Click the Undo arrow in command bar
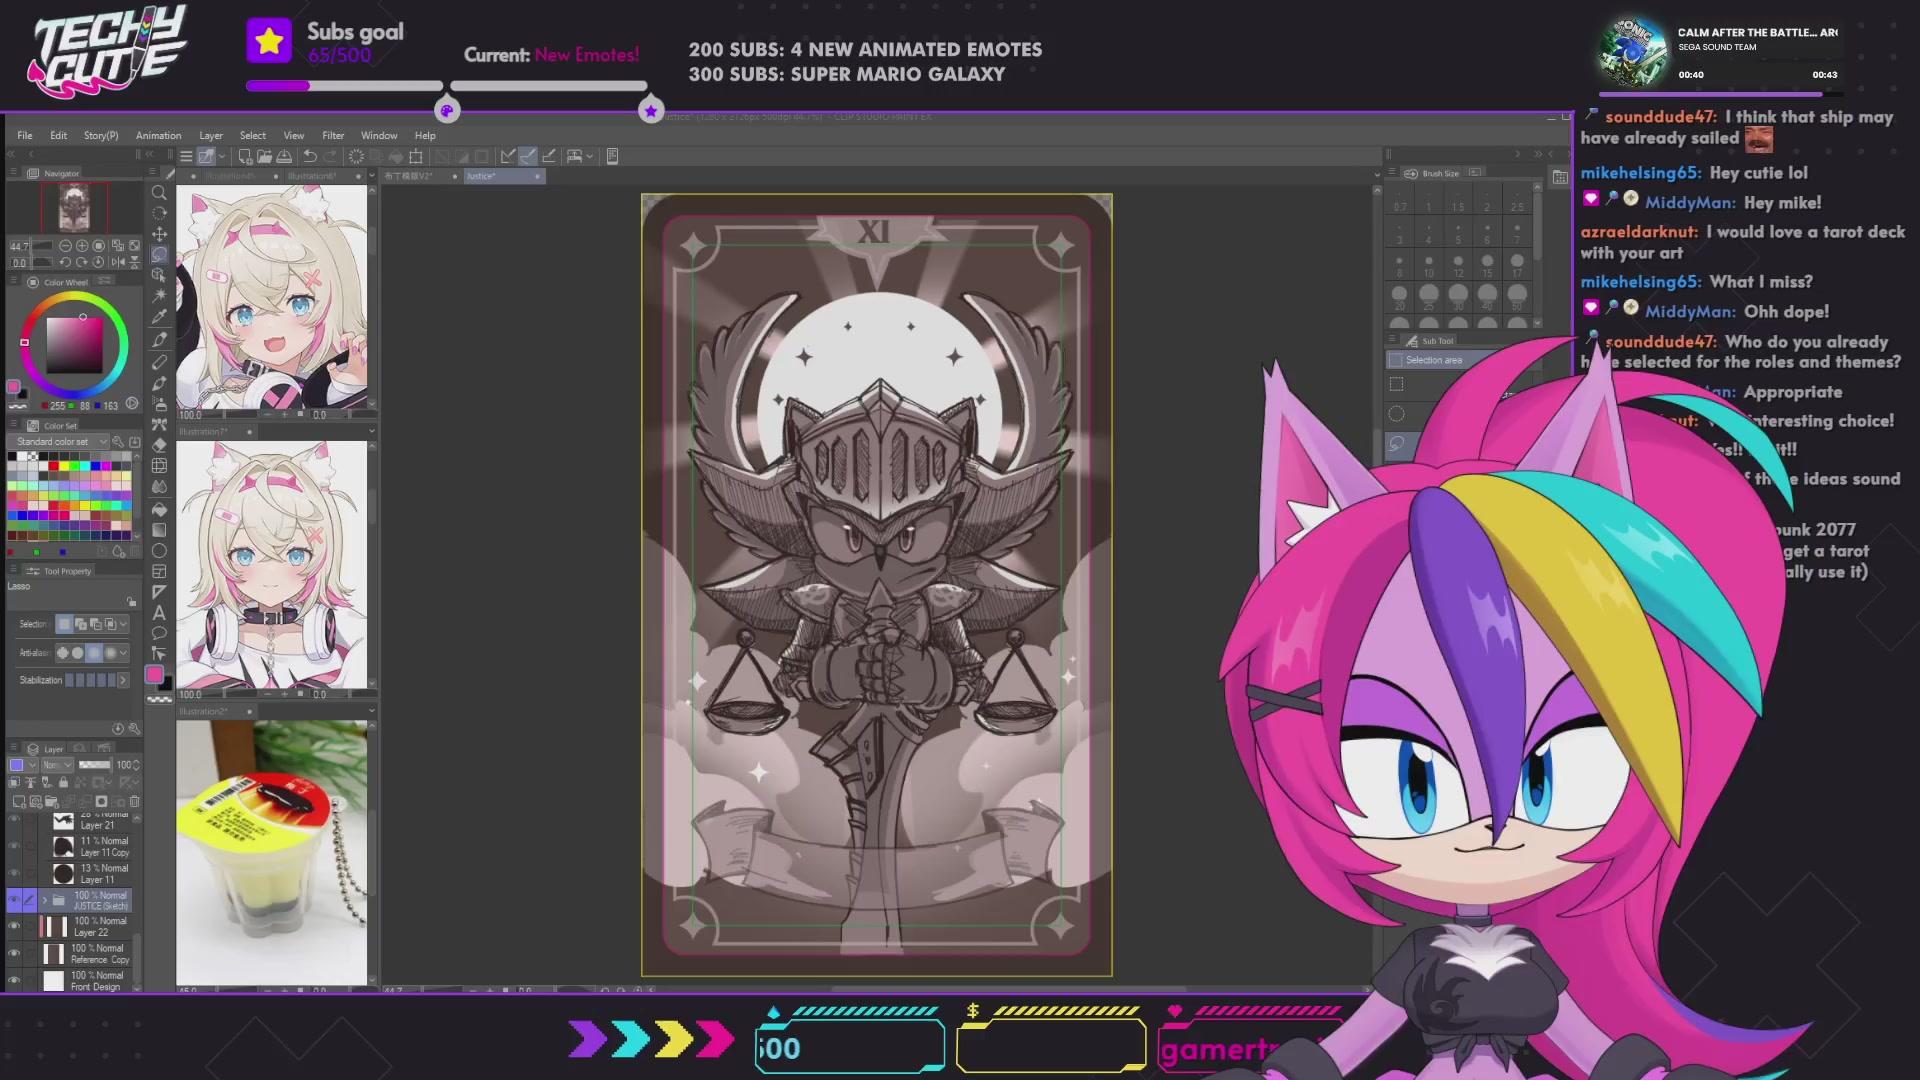This screenshot has width=1920, height=1080. click(x=310, y=156)
